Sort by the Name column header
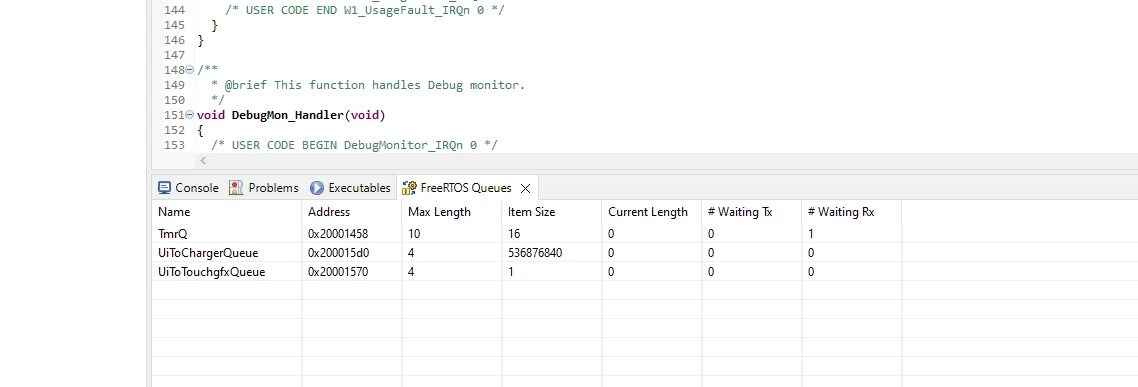This screenshot has height=387, width=1138. [x=226, y=212]
